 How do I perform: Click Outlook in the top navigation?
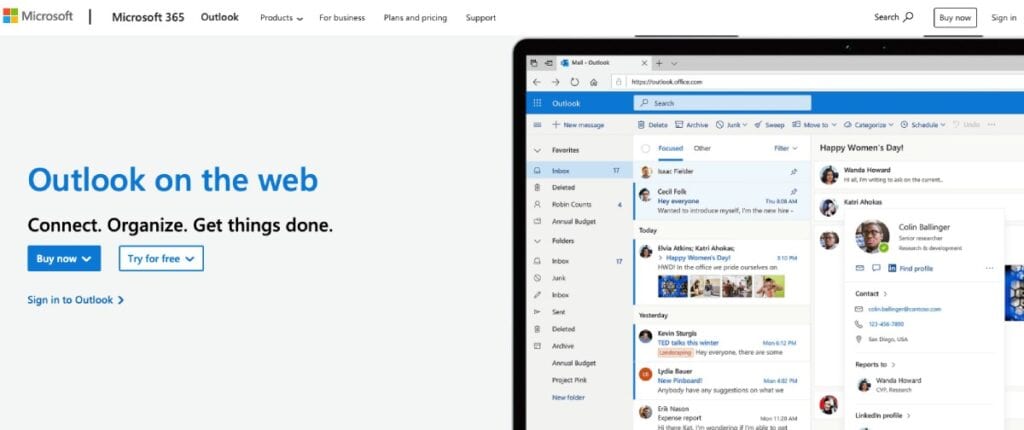pos(219,18)
